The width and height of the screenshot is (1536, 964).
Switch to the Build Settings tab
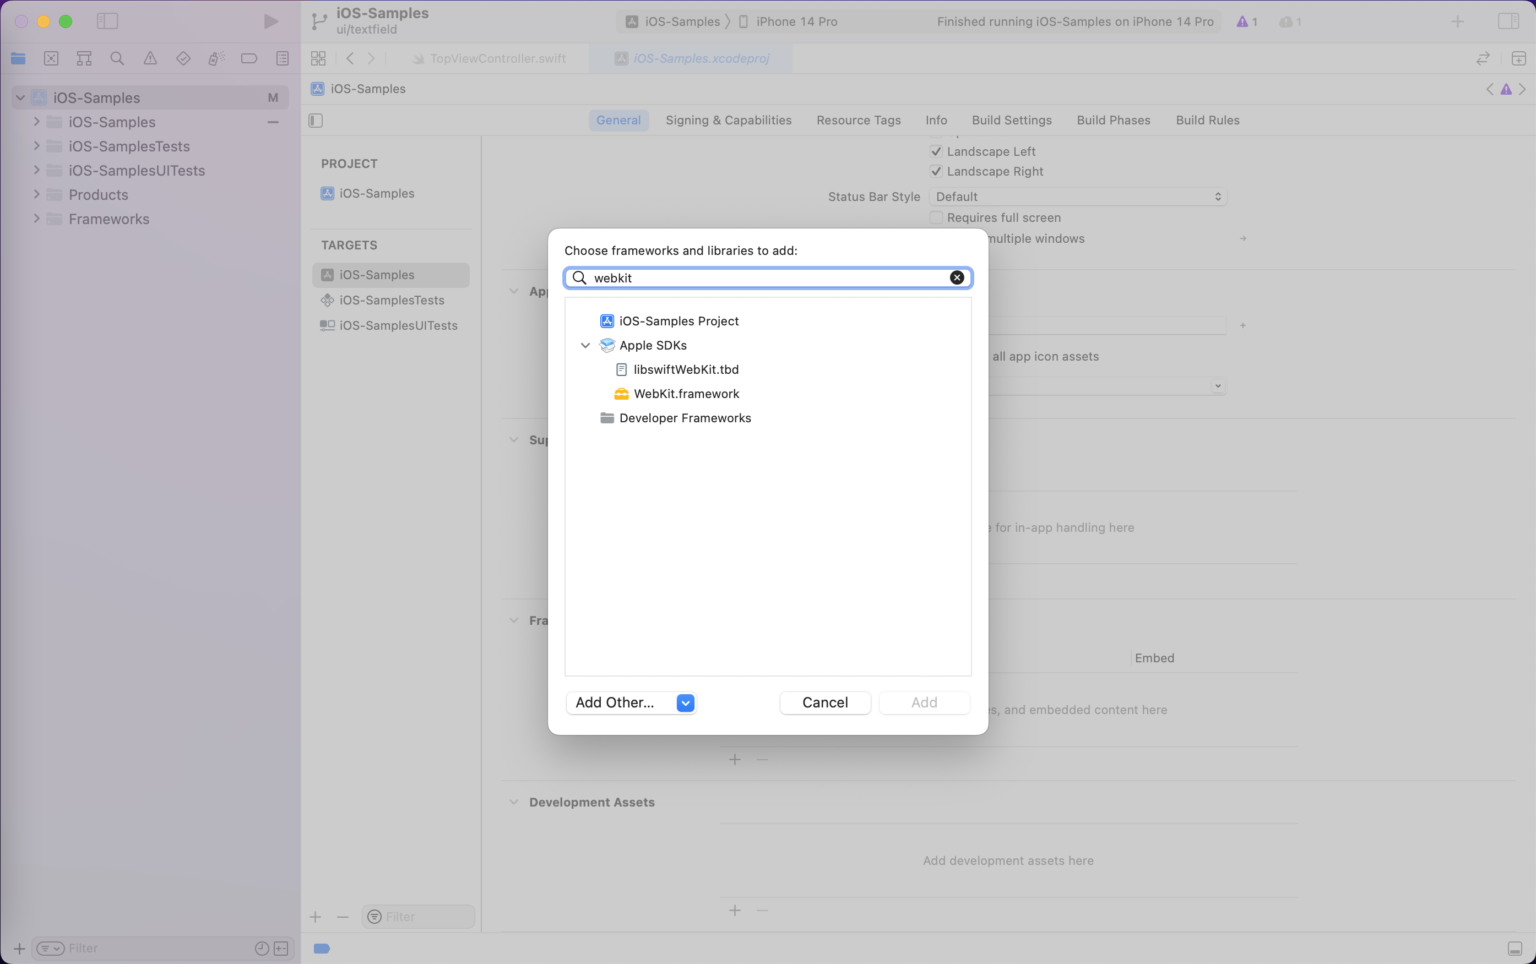click(1011, 120)
